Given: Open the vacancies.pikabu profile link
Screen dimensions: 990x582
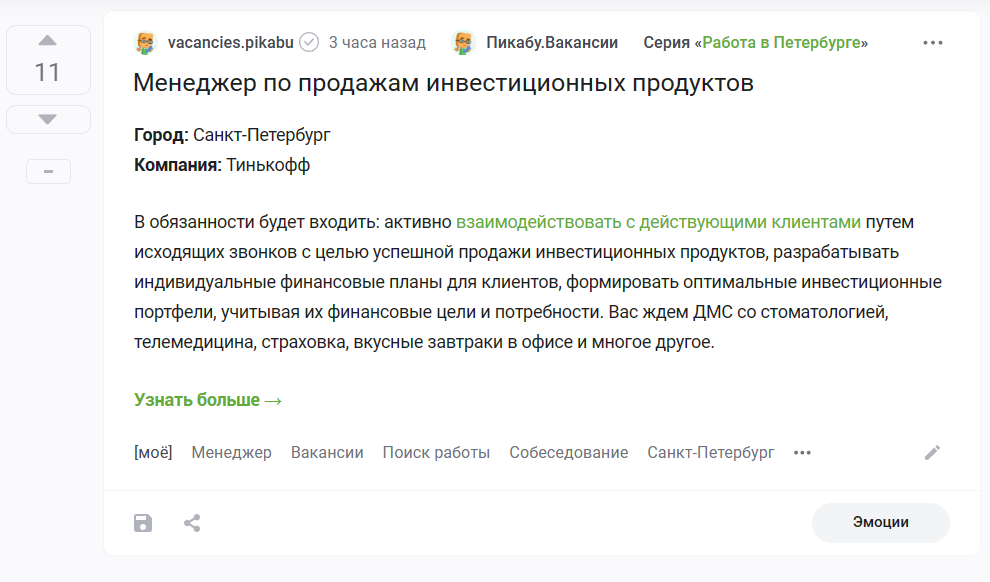Looking at the screenshot, I should pos(230,43).
